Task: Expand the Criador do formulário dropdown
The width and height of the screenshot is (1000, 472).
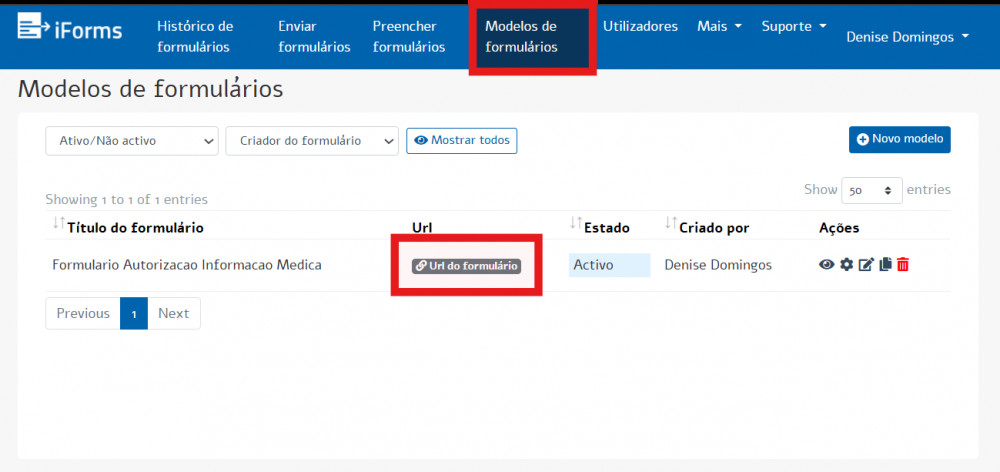Action: coord(312,141)
